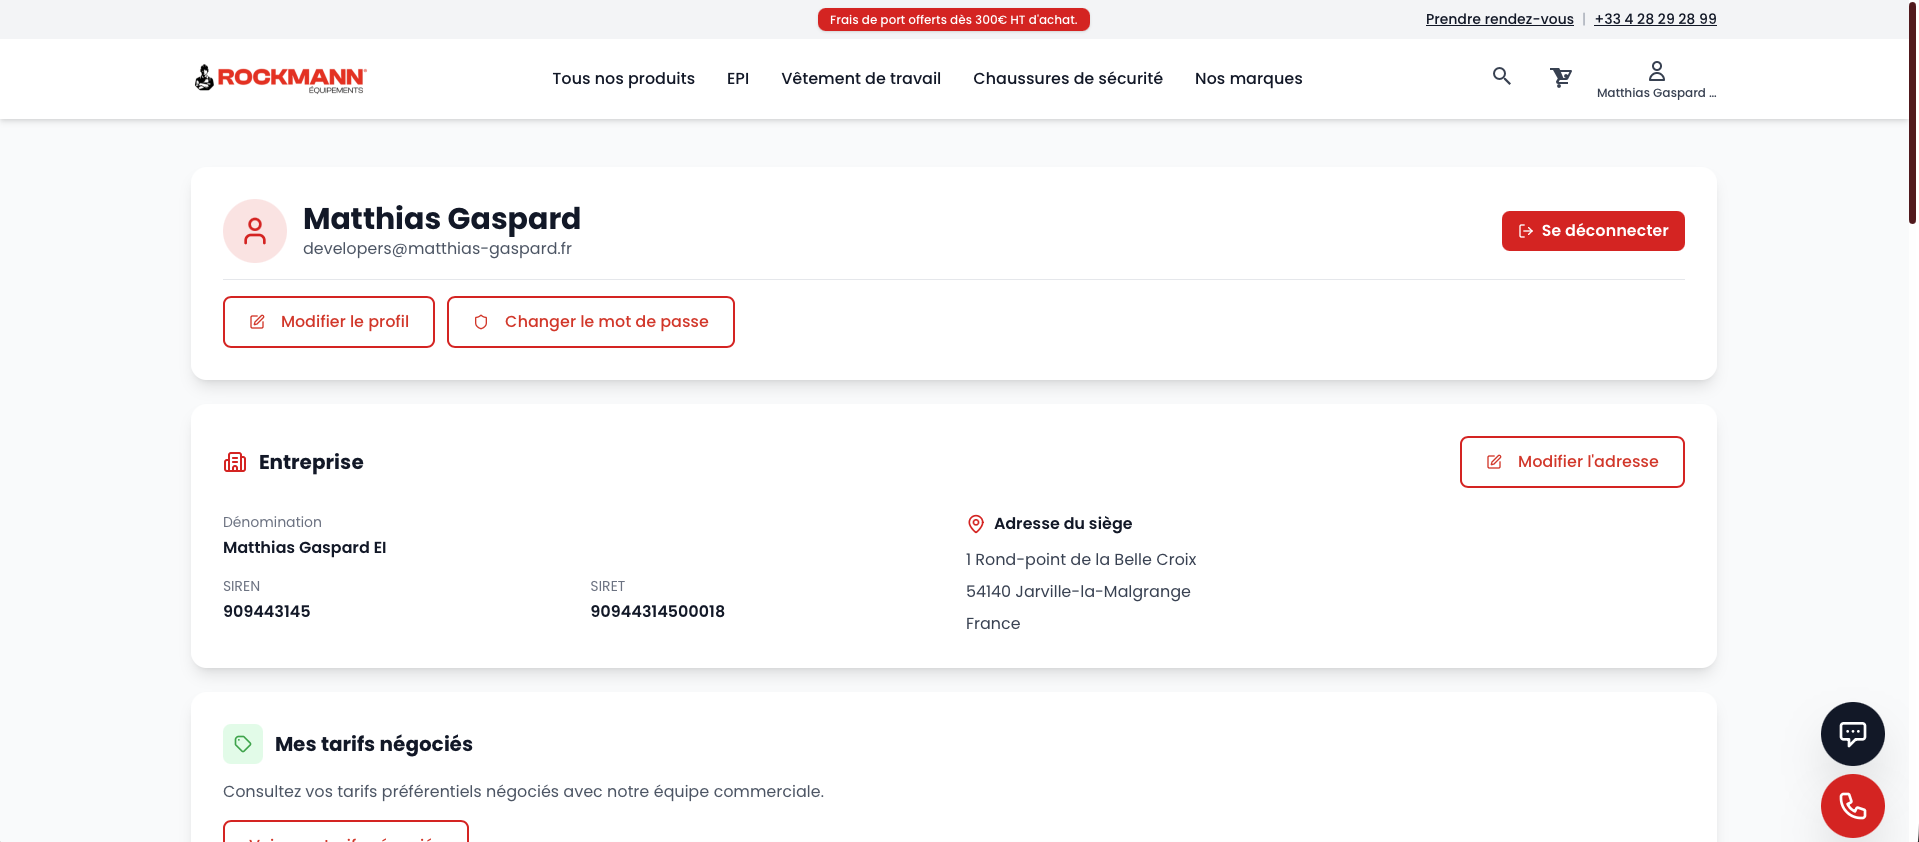Image resolution: width=1919 pixels, height=842 pixels.
Task: Click the Entreprise section heading
Action: pyautogui.click(x=311, y=462)
